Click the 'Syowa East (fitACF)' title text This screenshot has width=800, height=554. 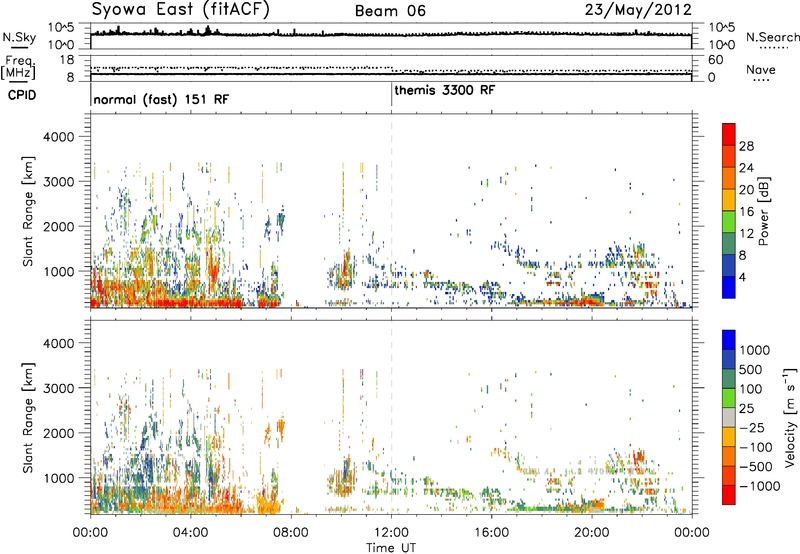point(180,9)
